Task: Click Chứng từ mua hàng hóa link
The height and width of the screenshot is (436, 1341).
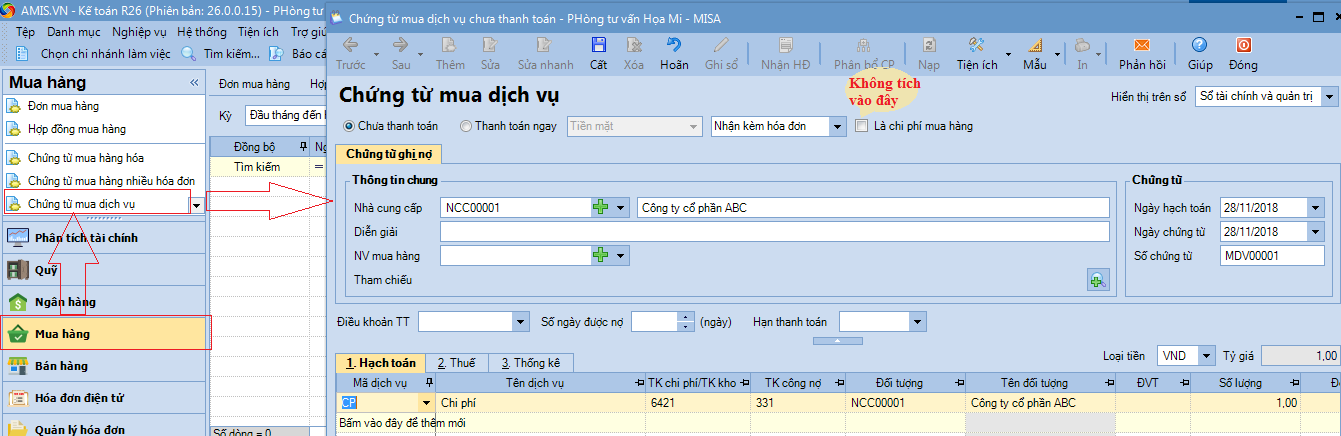Action: pos(85,158)
